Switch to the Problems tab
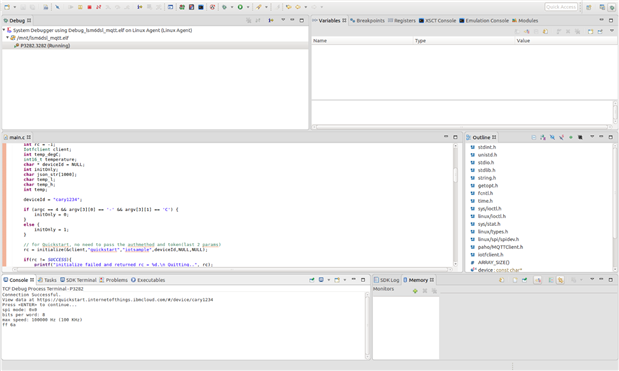Viewport: 619px width, 371px height. point(113,280)
